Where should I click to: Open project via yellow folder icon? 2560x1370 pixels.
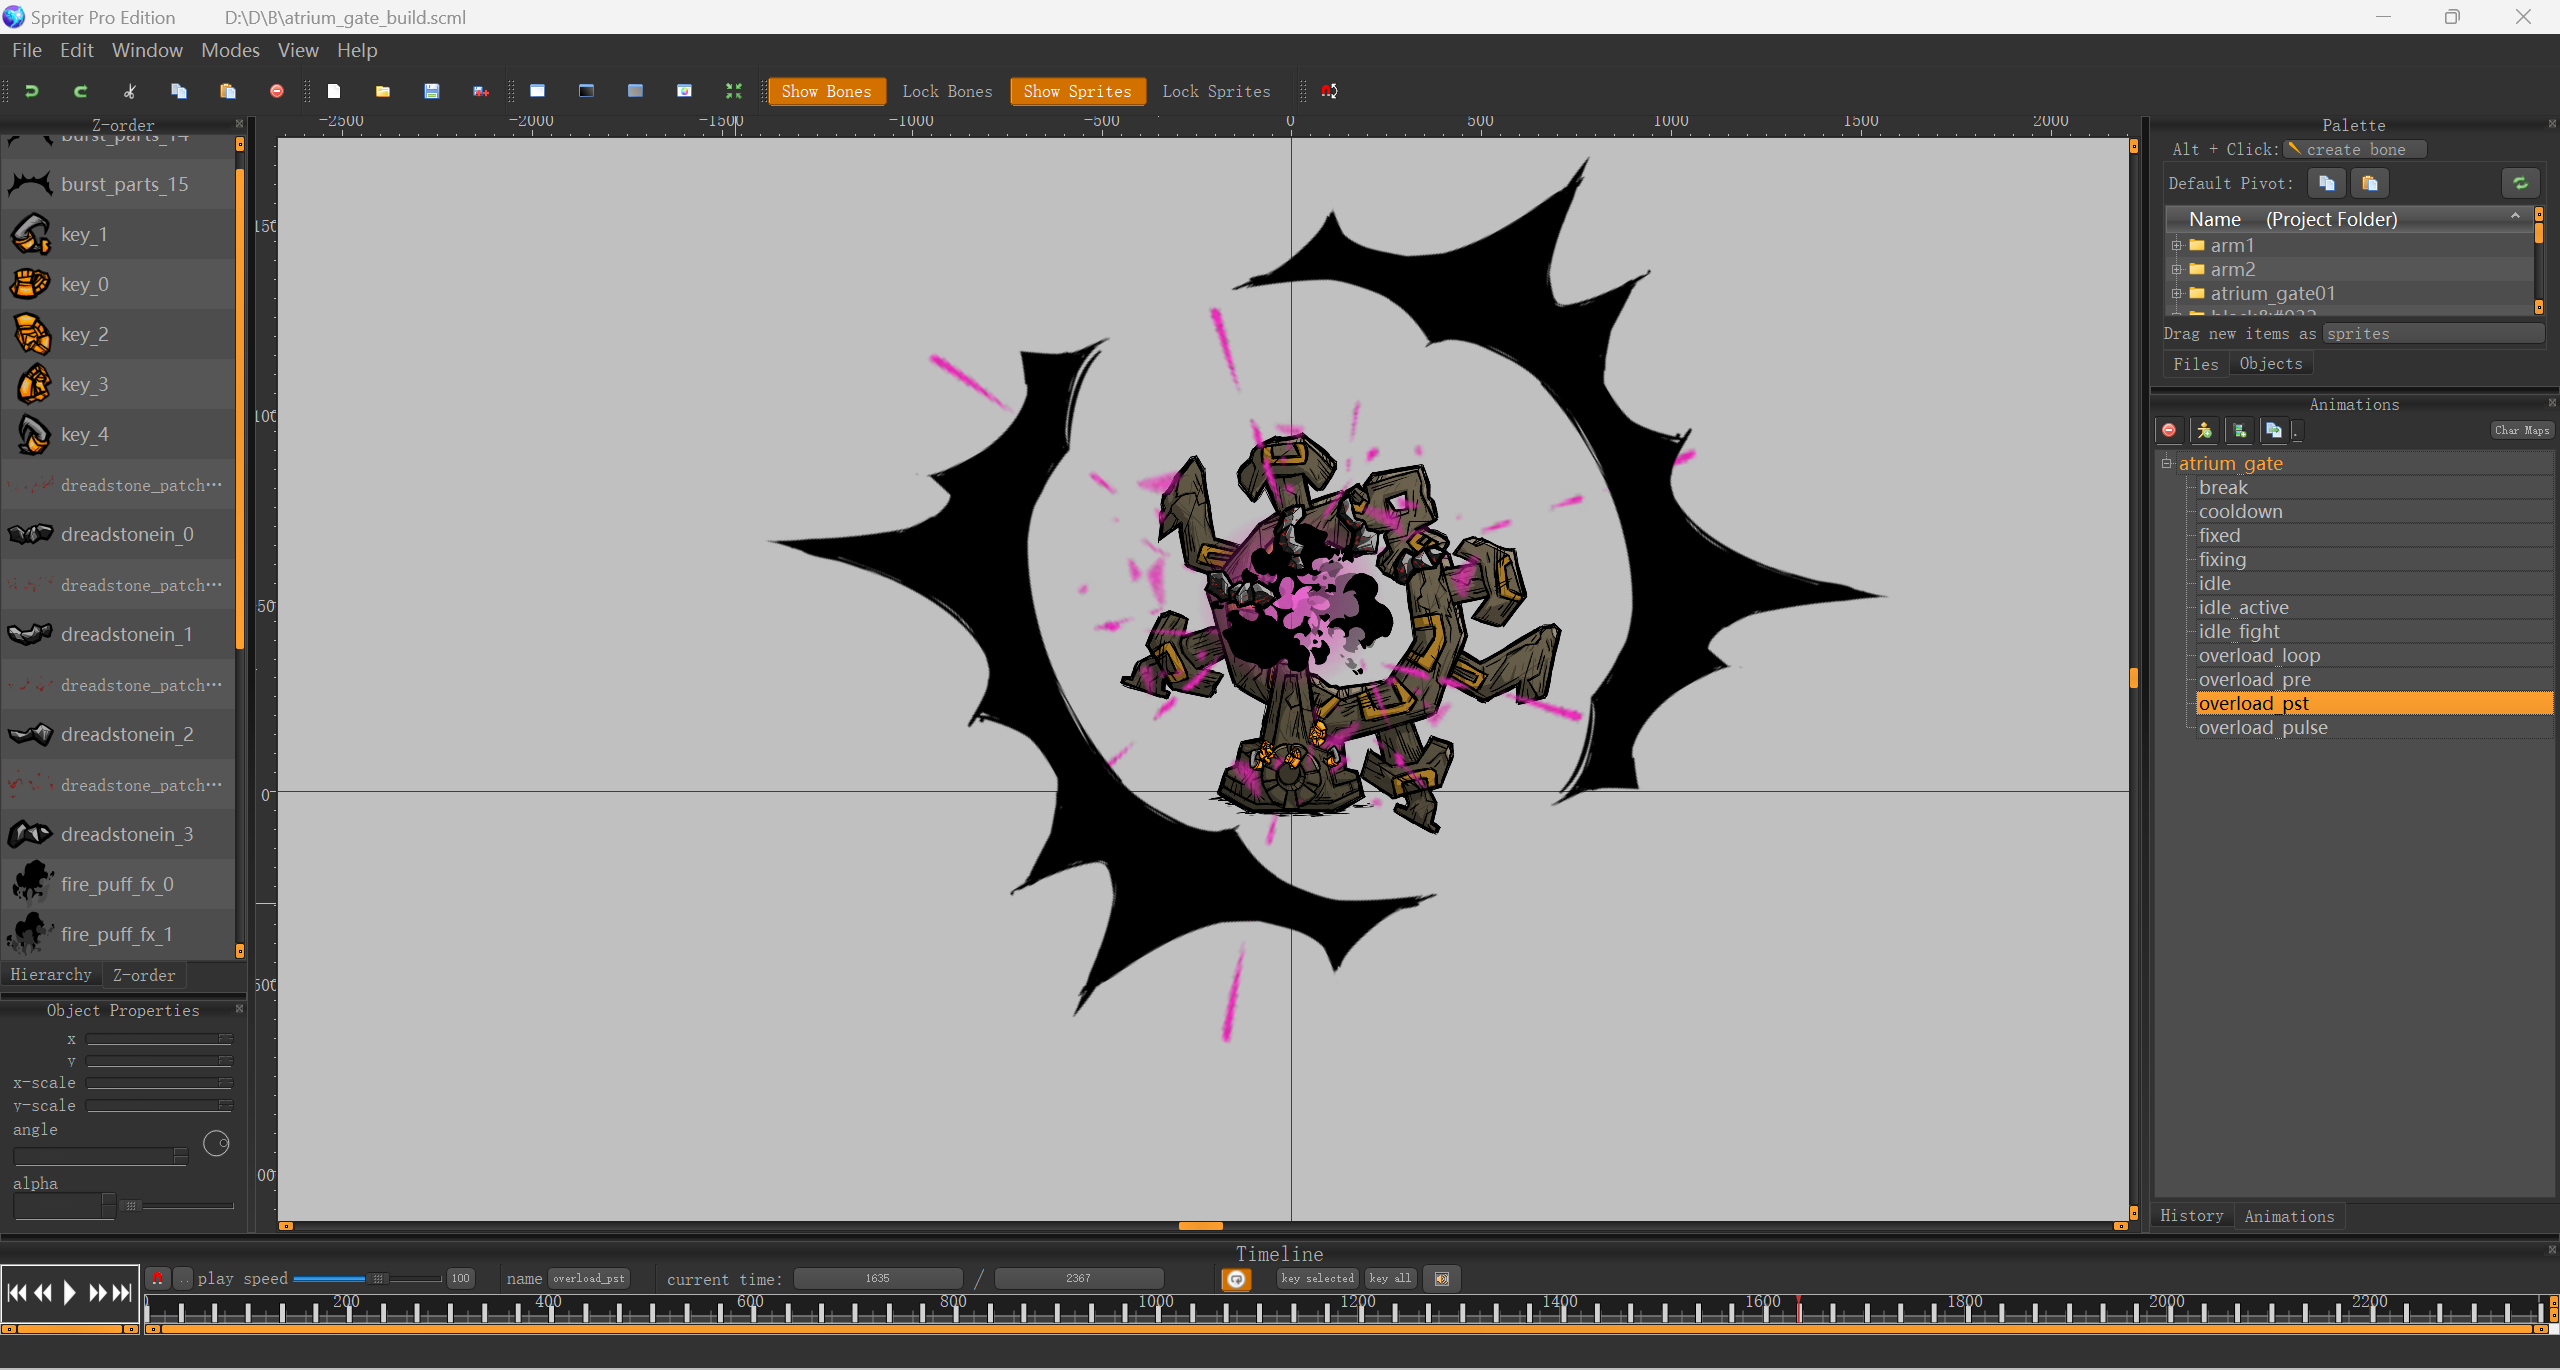pos(383,91)
